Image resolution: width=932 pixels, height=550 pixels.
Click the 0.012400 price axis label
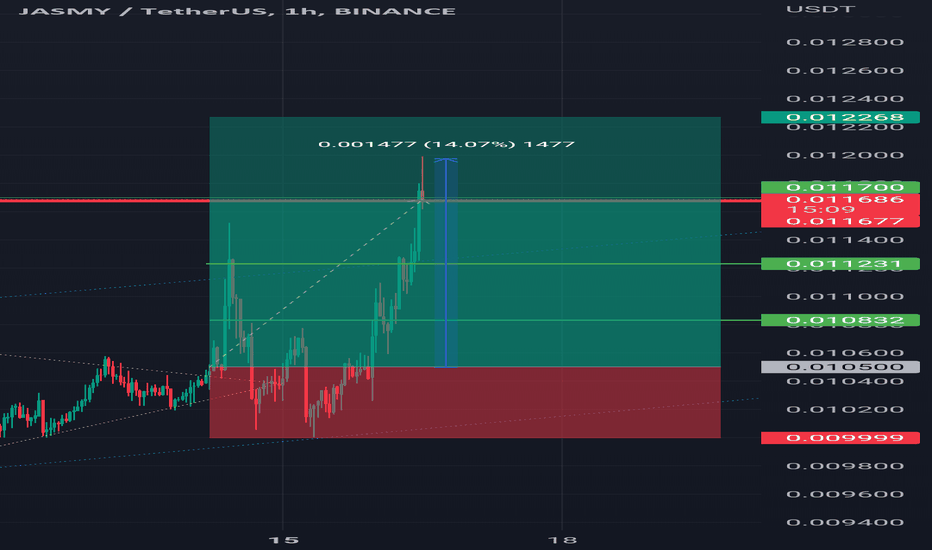pyautogui.click(x=845, y=99)
